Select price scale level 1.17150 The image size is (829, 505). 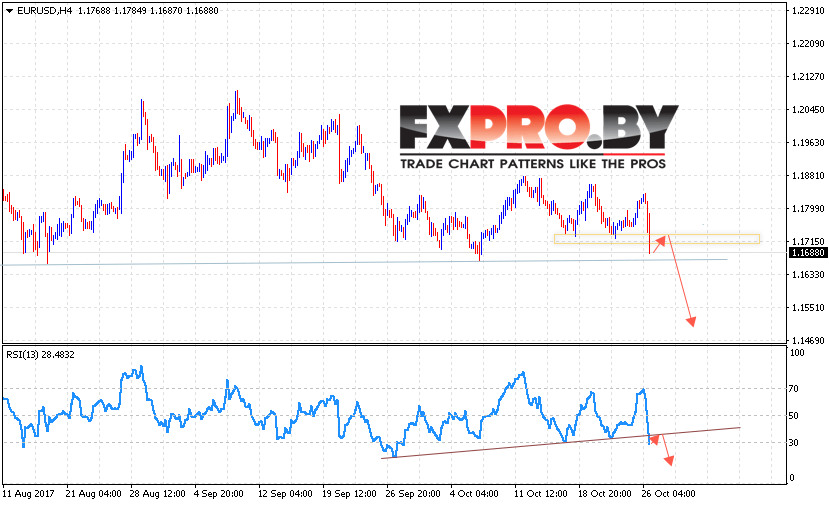(808, 241)
